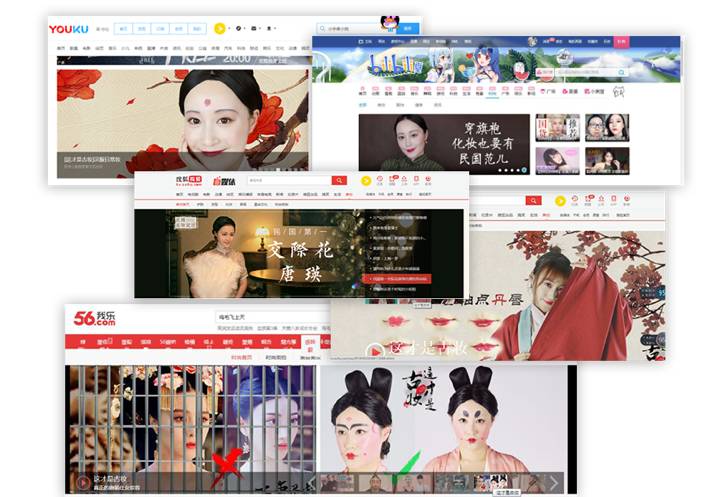Open the 广场 link in bilibili navigation

548,91
